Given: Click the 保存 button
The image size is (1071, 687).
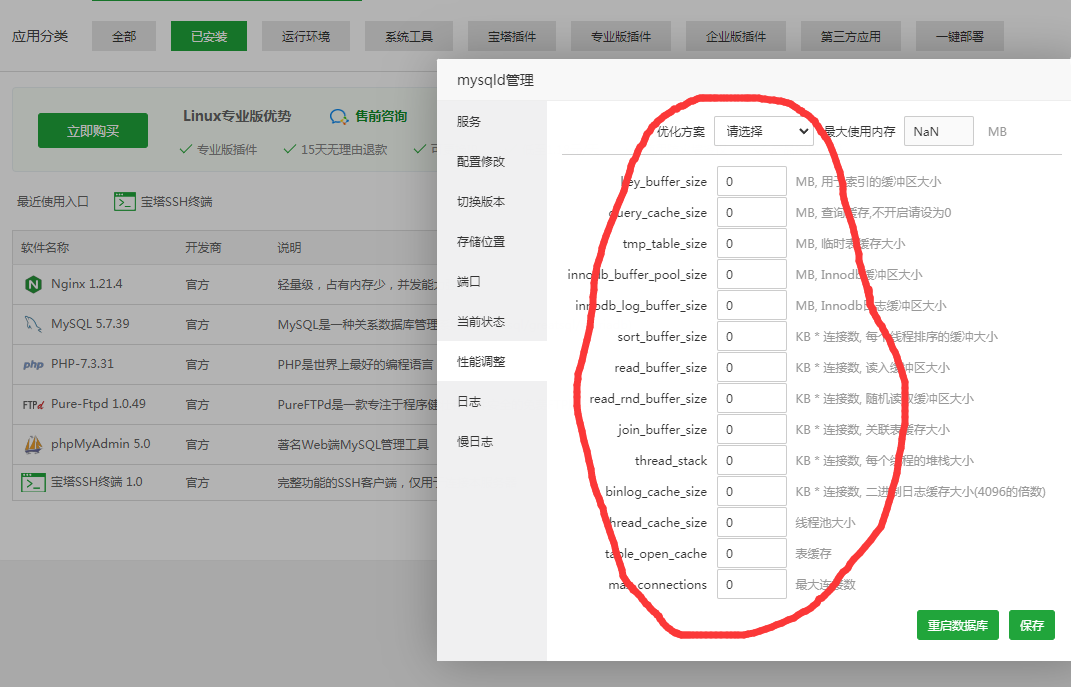Looking at the screenshot, I should [x=1031, y=625].
